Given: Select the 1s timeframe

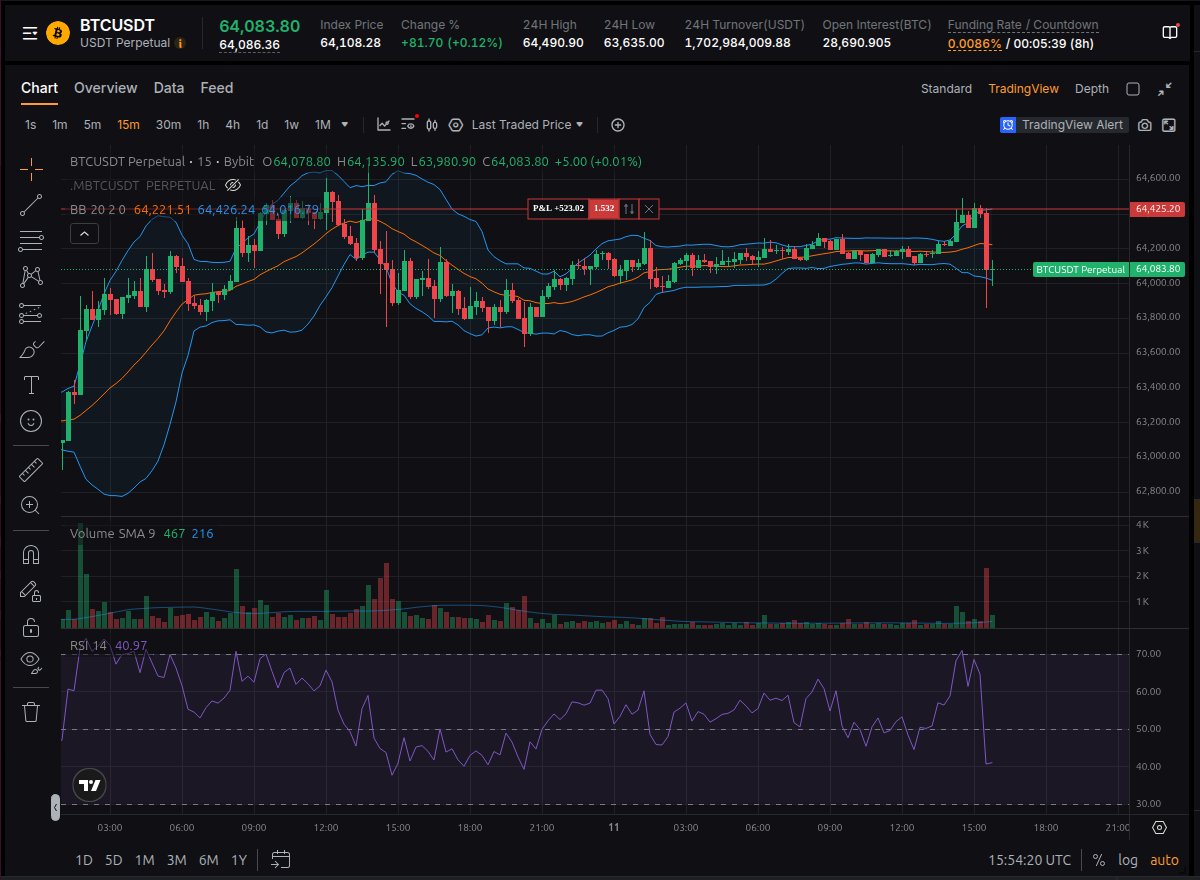Looking at the screenshot, I should pos(31,125).
